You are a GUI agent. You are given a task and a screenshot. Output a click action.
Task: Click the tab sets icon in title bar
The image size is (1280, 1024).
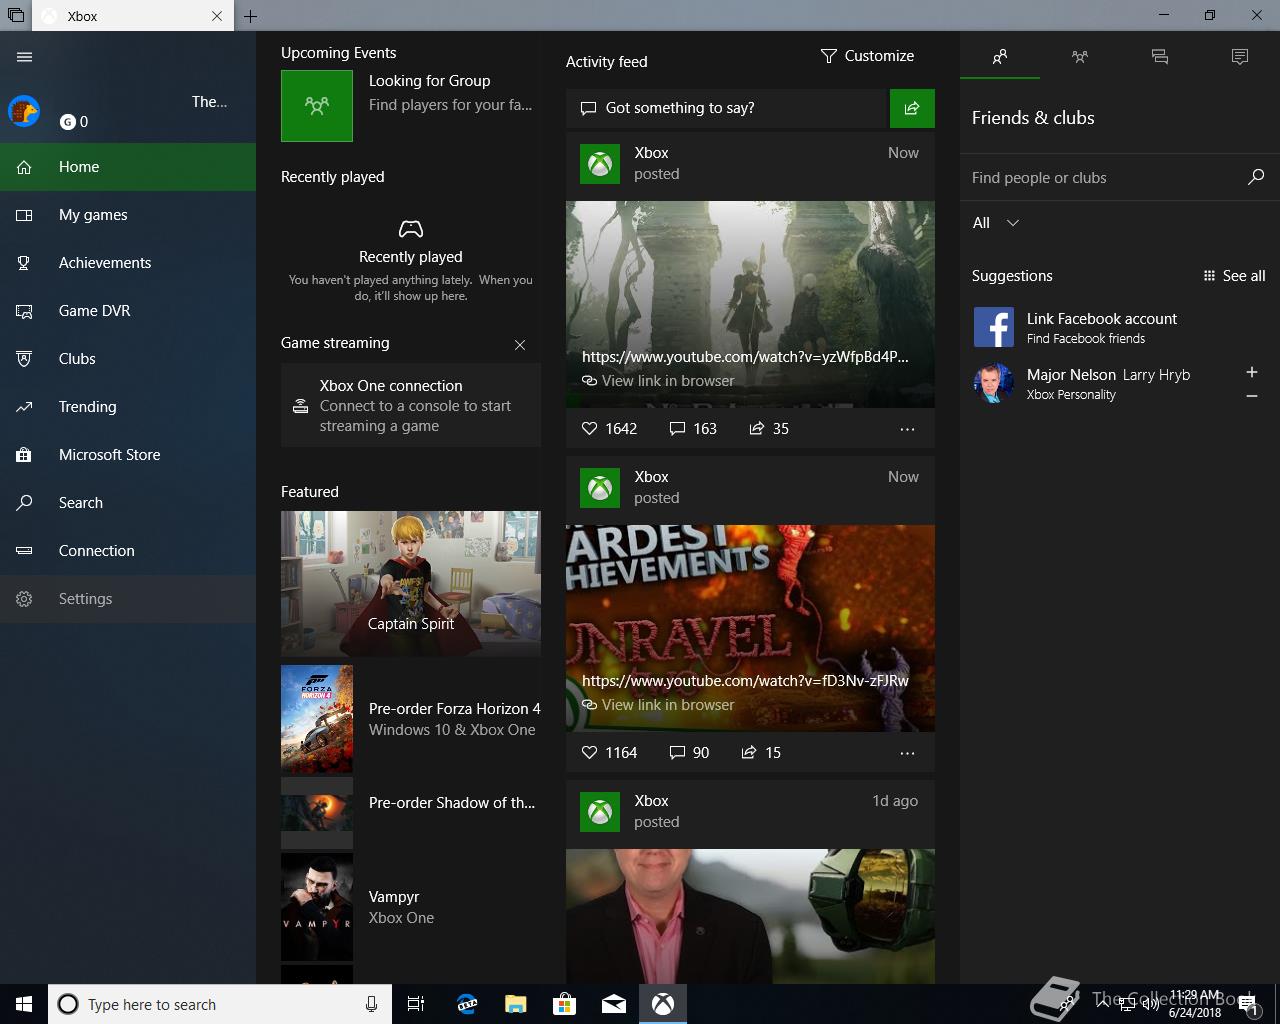(x=15, y=16)
